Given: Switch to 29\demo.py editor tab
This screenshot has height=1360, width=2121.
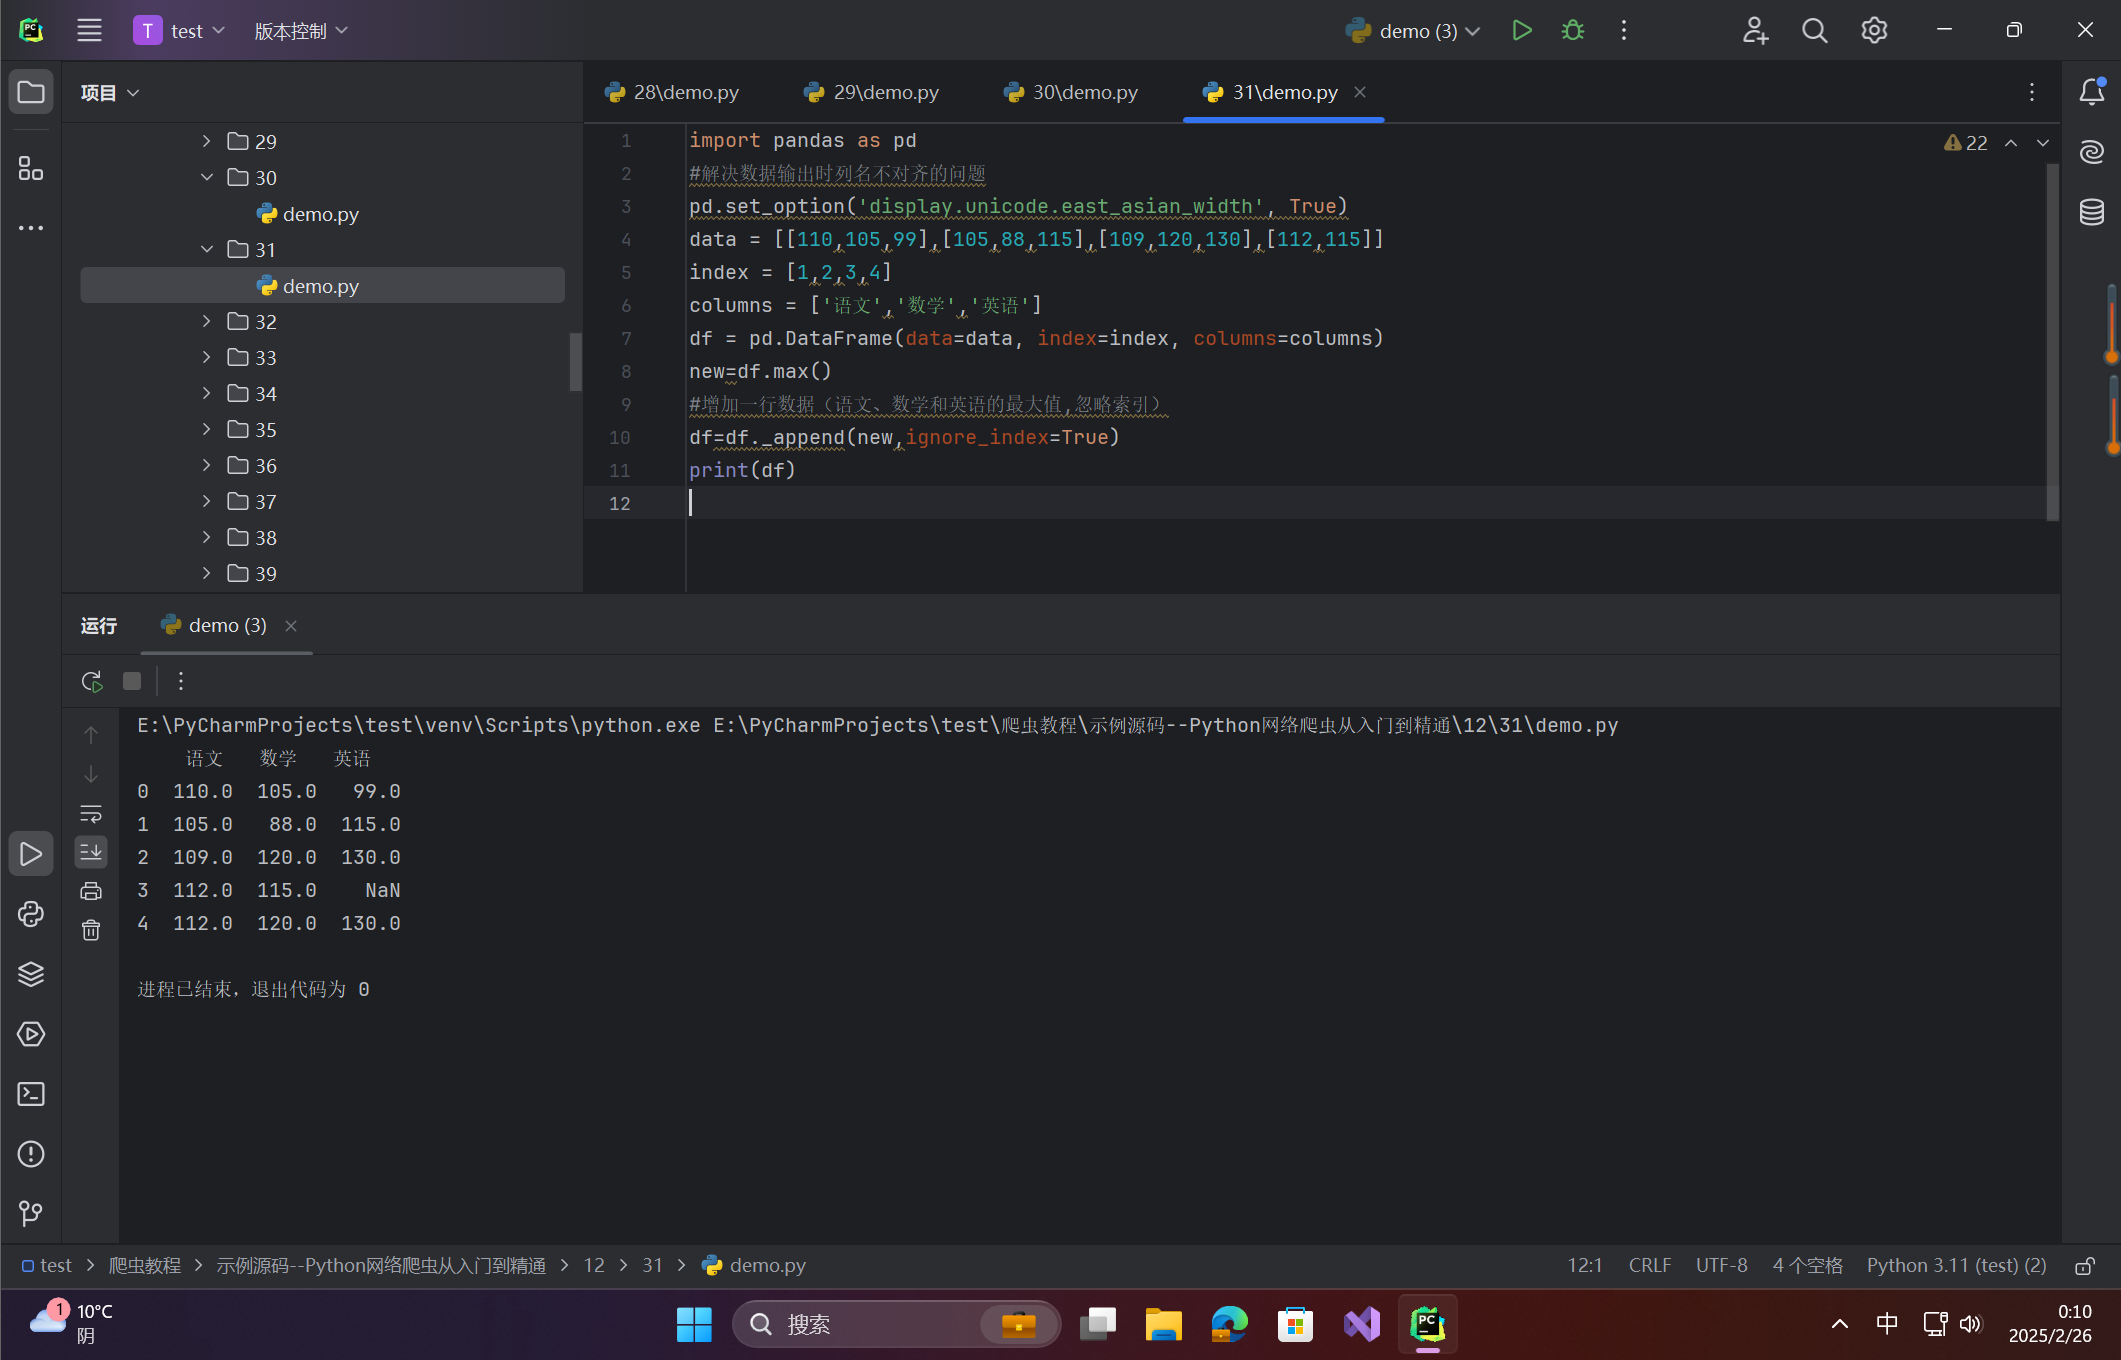Looking at the screenshot, I should point(871,92).
